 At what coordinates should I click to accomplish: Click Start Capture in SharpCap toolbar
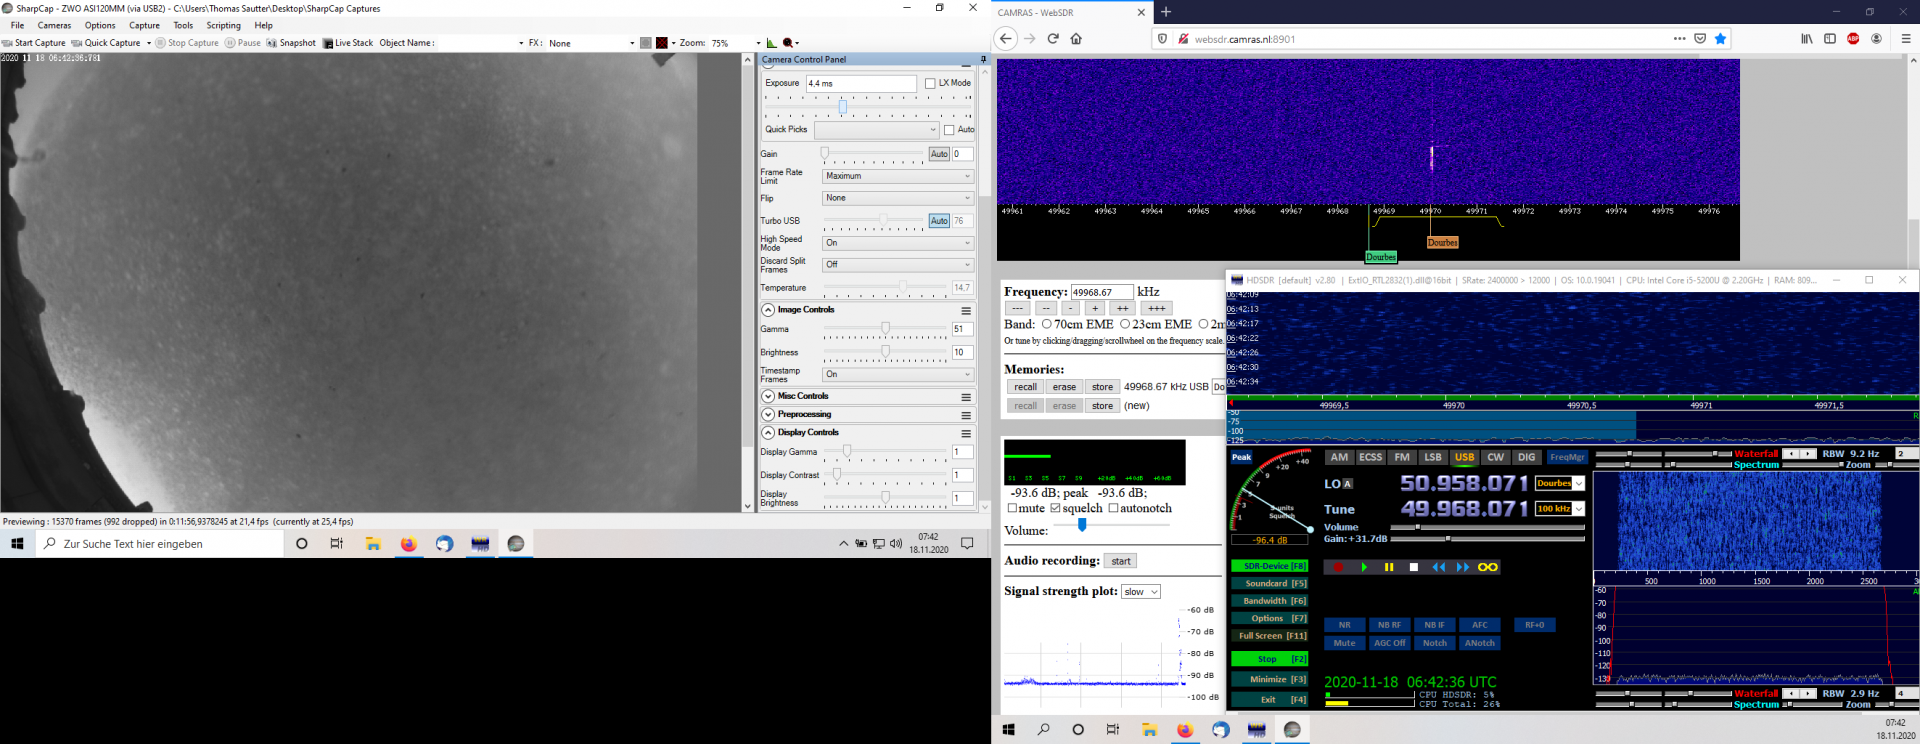click(x=34, y=43)
